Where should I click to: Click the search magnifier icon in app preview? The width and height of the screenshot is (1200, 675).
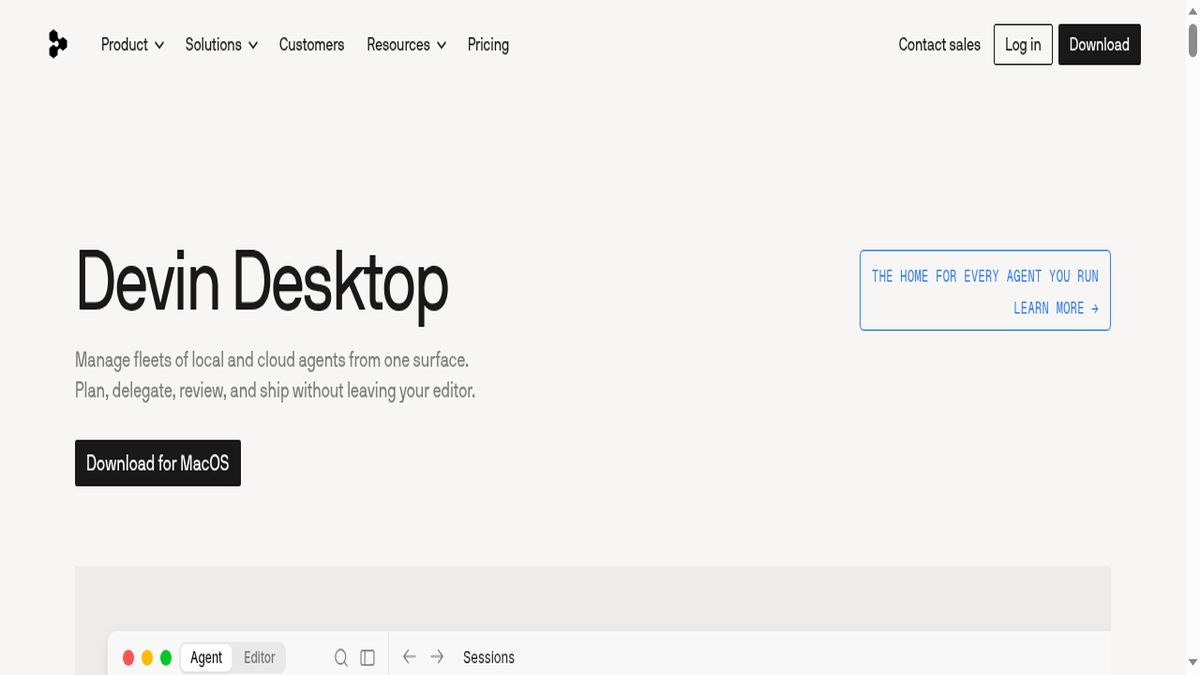(341, 657)
